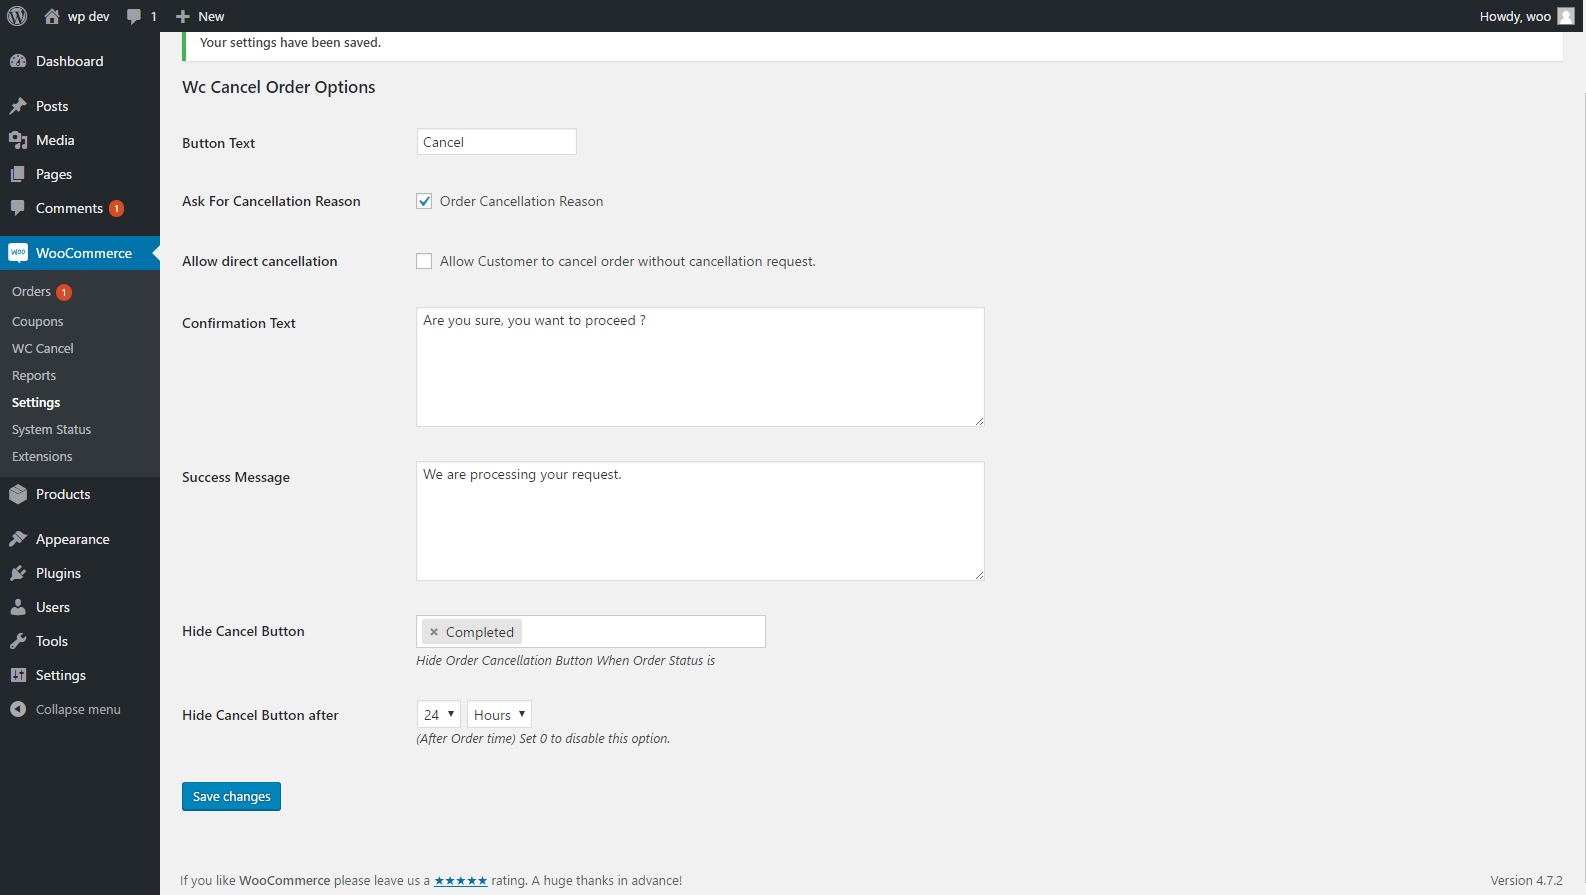Click the home icon for wp dev
This screenshot has height=895, width=1586.
52,16
